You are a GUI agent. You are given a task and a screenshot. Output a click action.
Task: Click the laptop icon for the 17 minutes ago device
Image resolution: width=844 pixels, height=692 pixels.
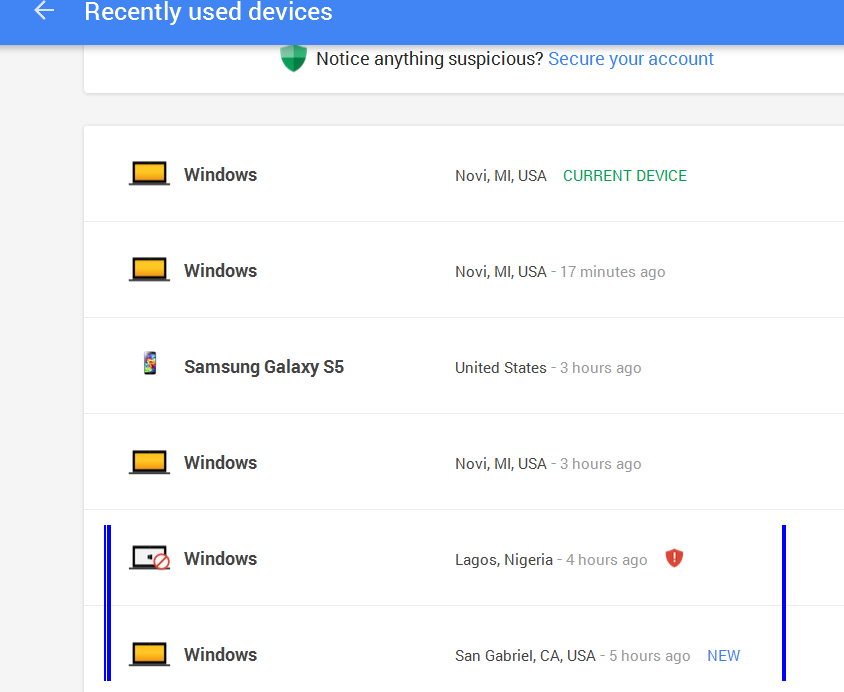149,270
